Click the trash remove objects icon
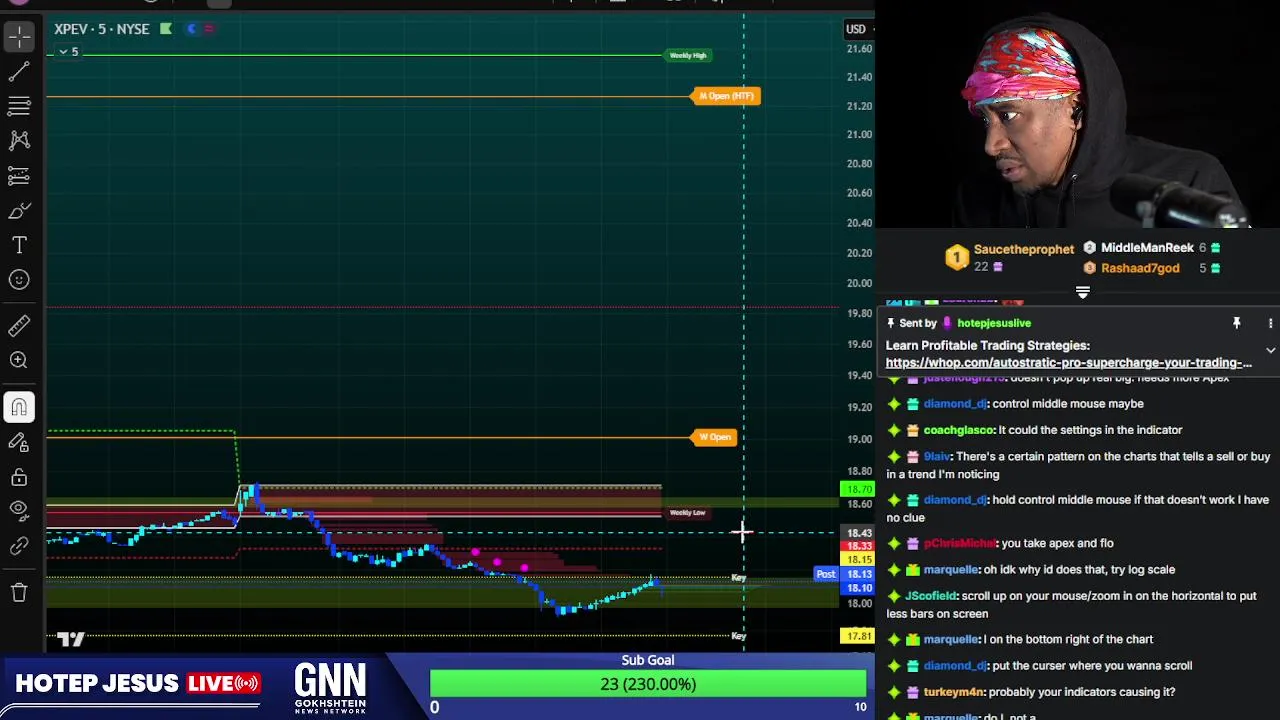 pyautogui.click(x=19, y=592)
